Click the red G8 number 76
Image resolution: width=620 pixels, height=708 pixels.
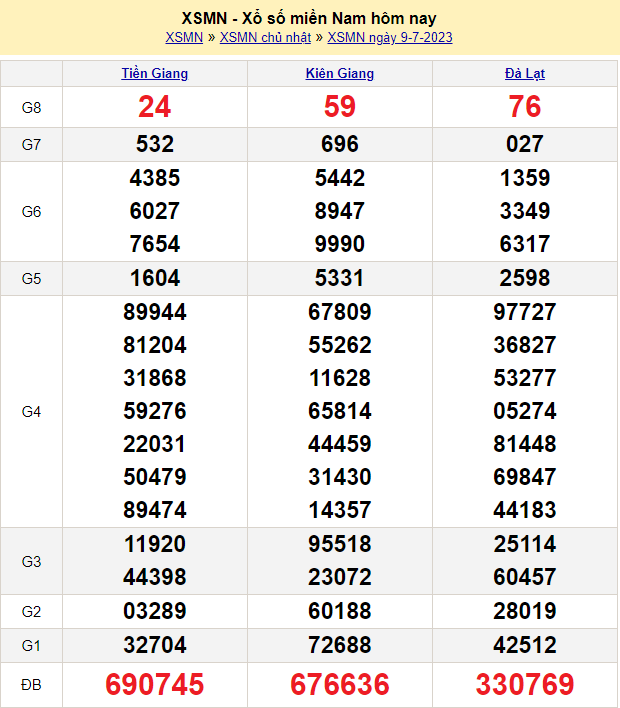coord(525,107)
